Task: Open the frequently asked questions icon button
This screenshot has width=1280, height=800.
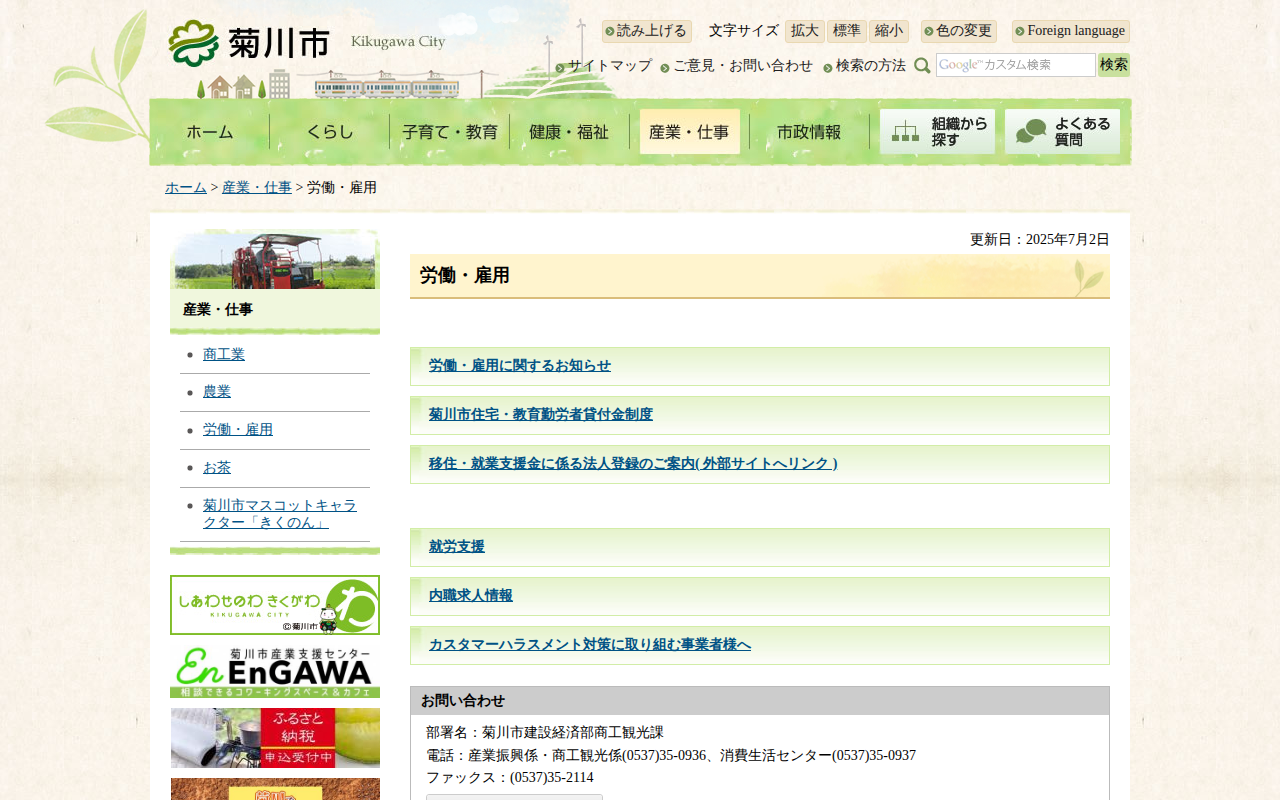Action: (1062, 132)
